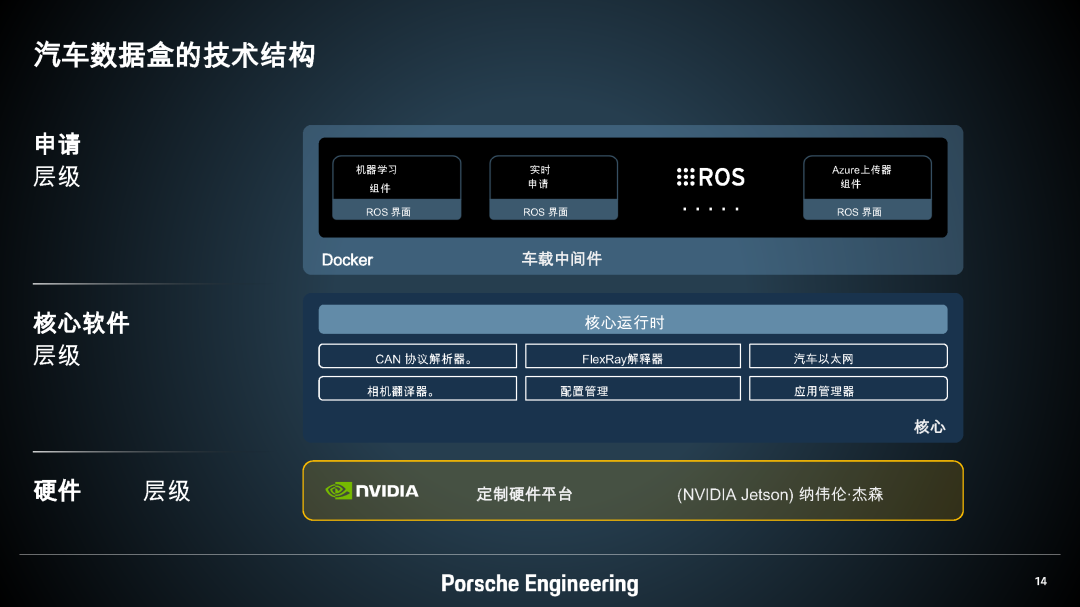Click the NVIDIA logo icon
Screen dimensions: 1080x607
(372, 491)
